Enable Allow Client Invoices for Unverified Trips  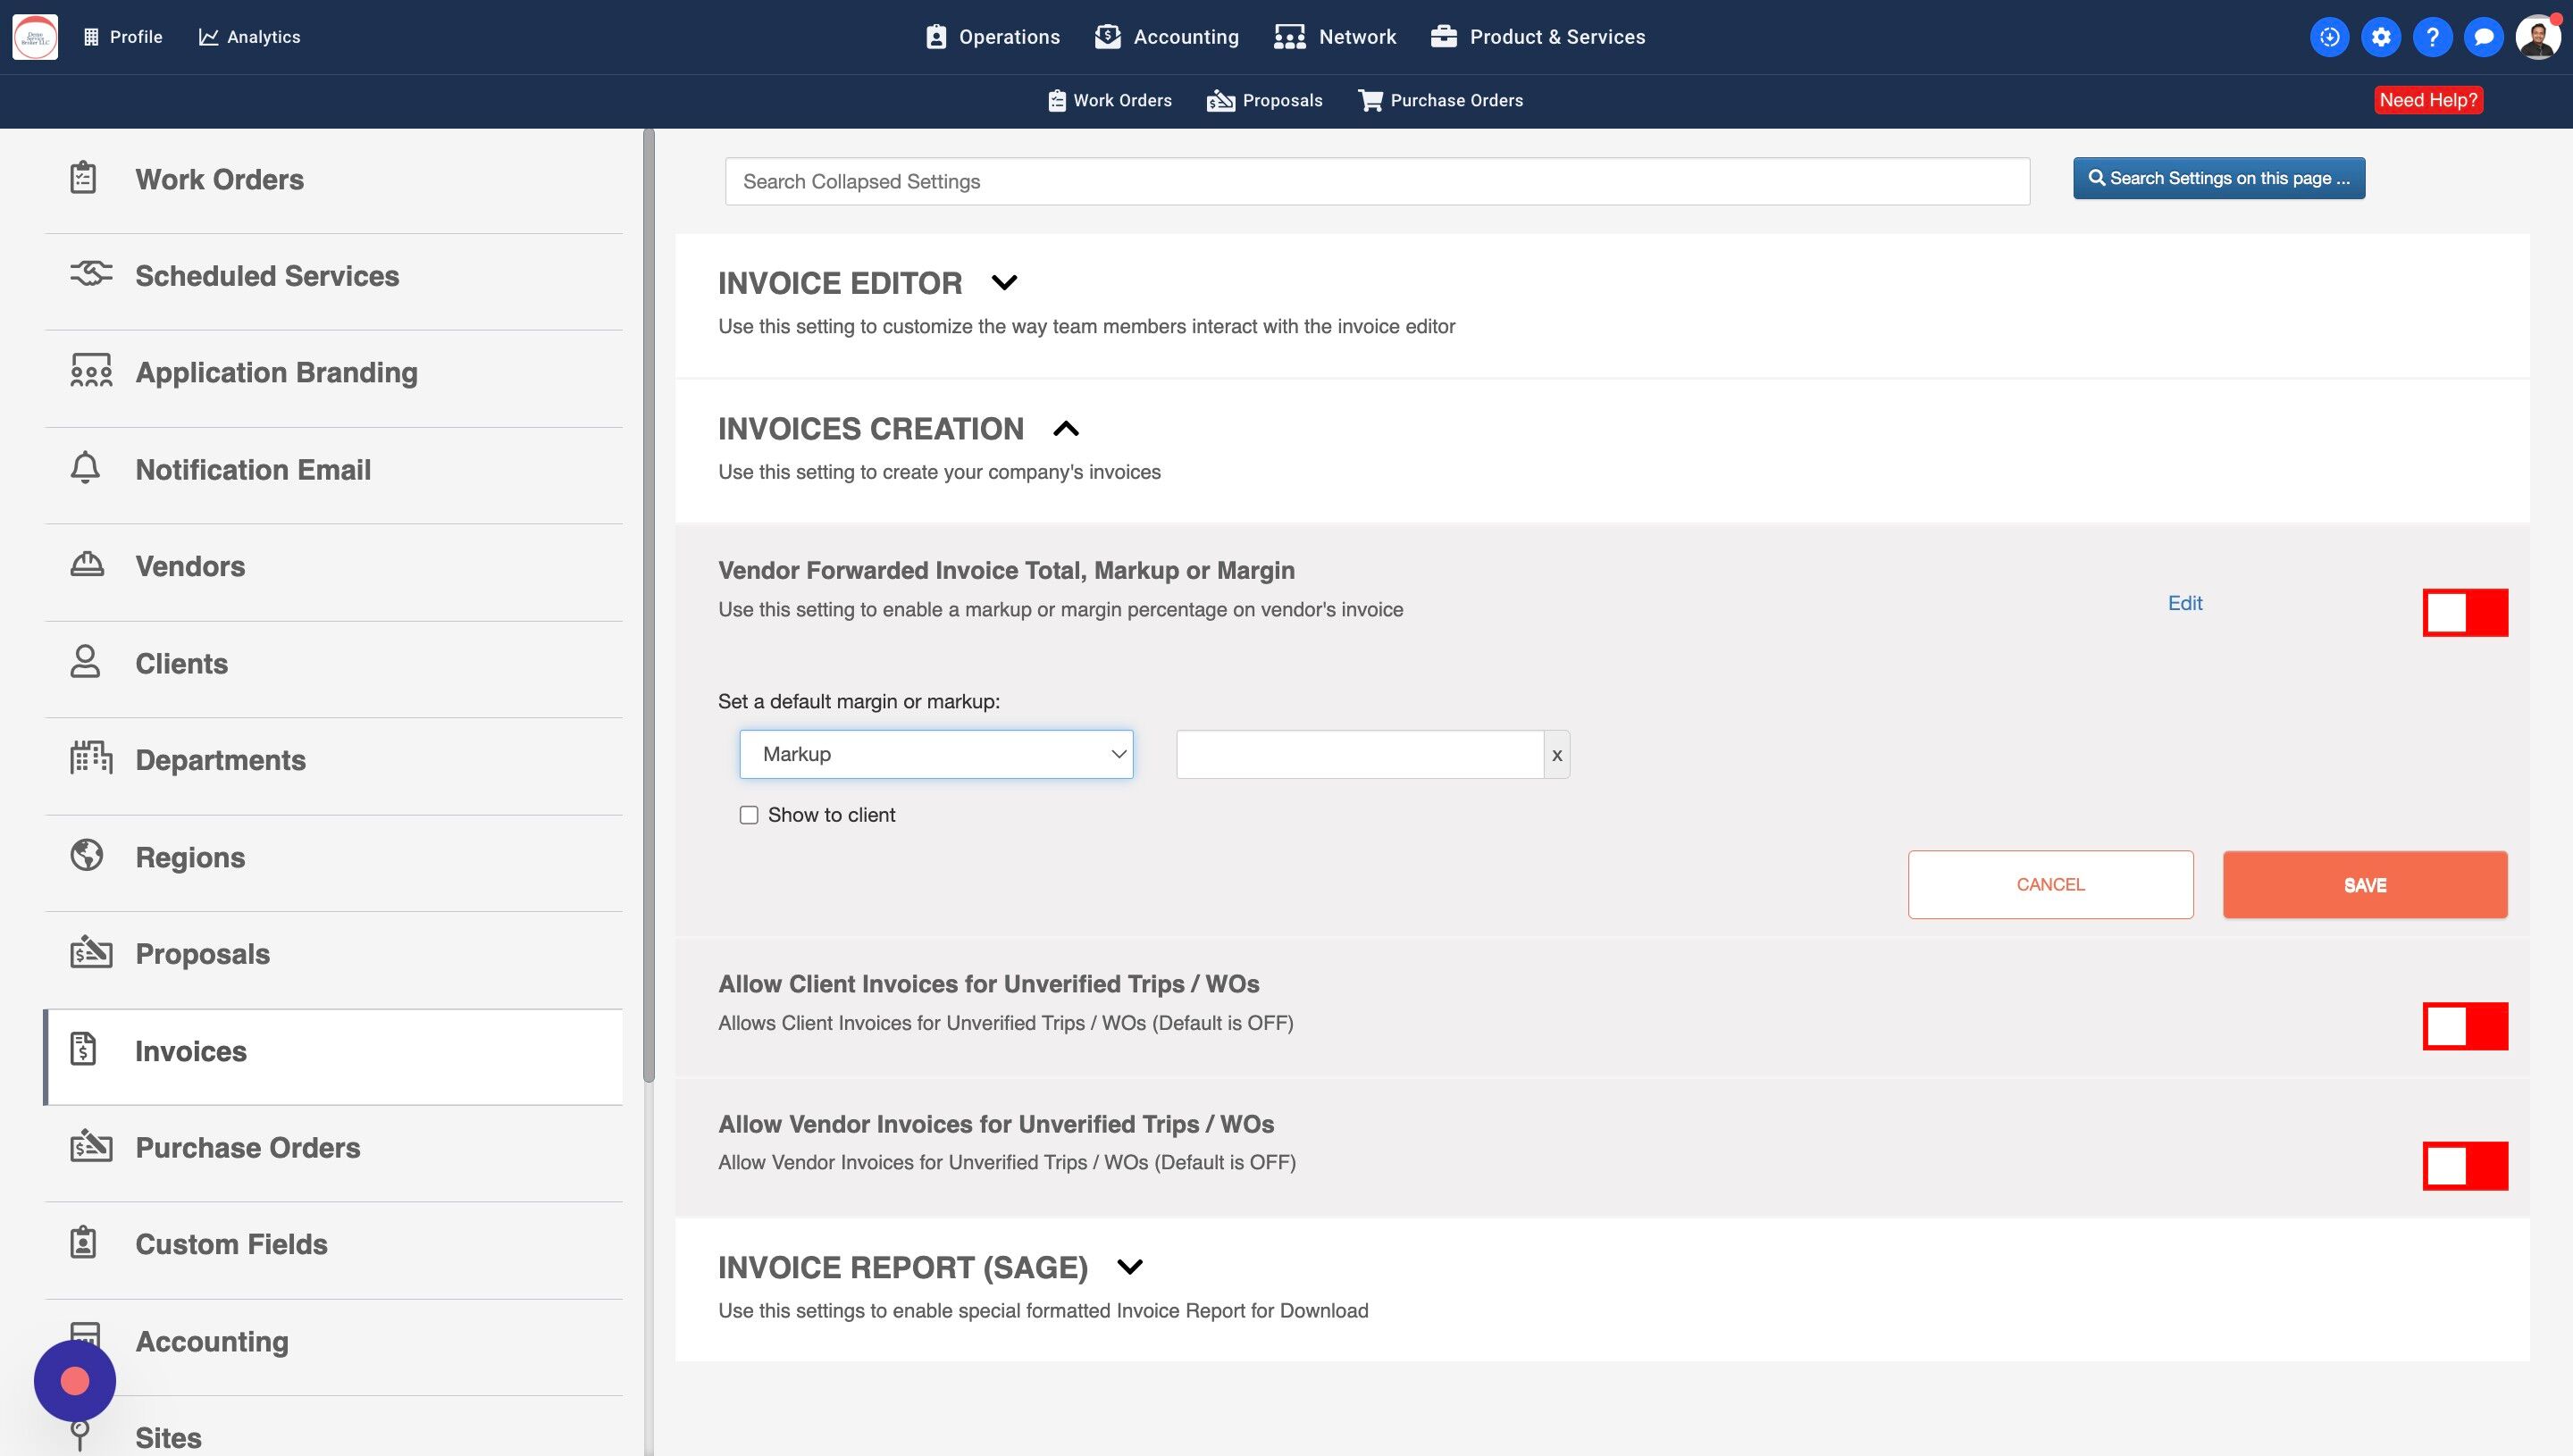click(2464, 1025)
